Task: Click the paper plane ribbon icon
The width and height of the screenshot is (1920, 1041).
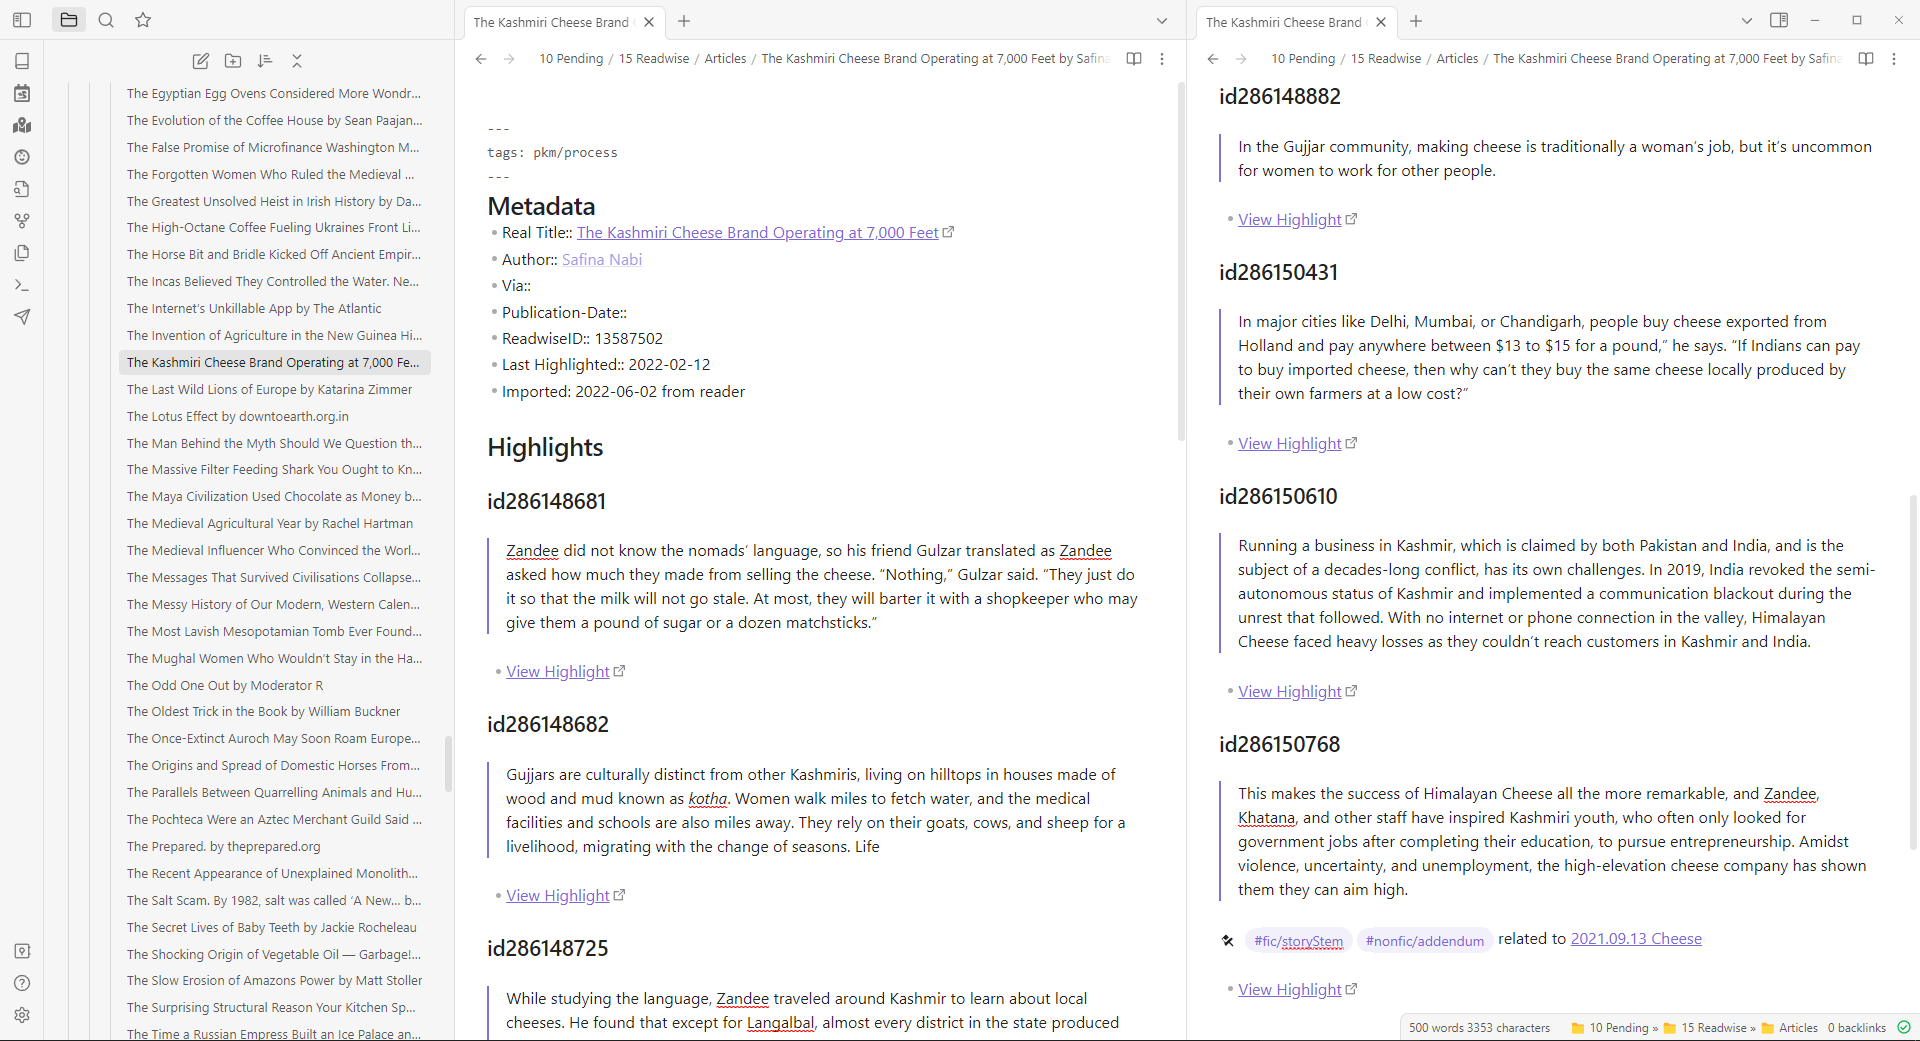Action: (x=22, y=317)
